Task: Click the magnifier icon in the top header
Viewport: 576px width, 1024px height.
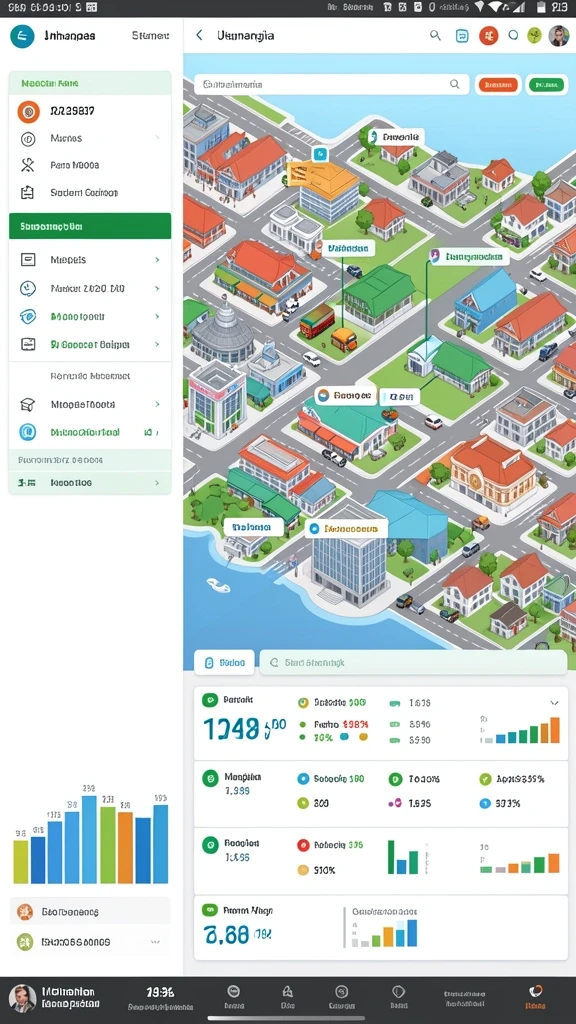Action: pyautogui.click(x=435, y=35)
